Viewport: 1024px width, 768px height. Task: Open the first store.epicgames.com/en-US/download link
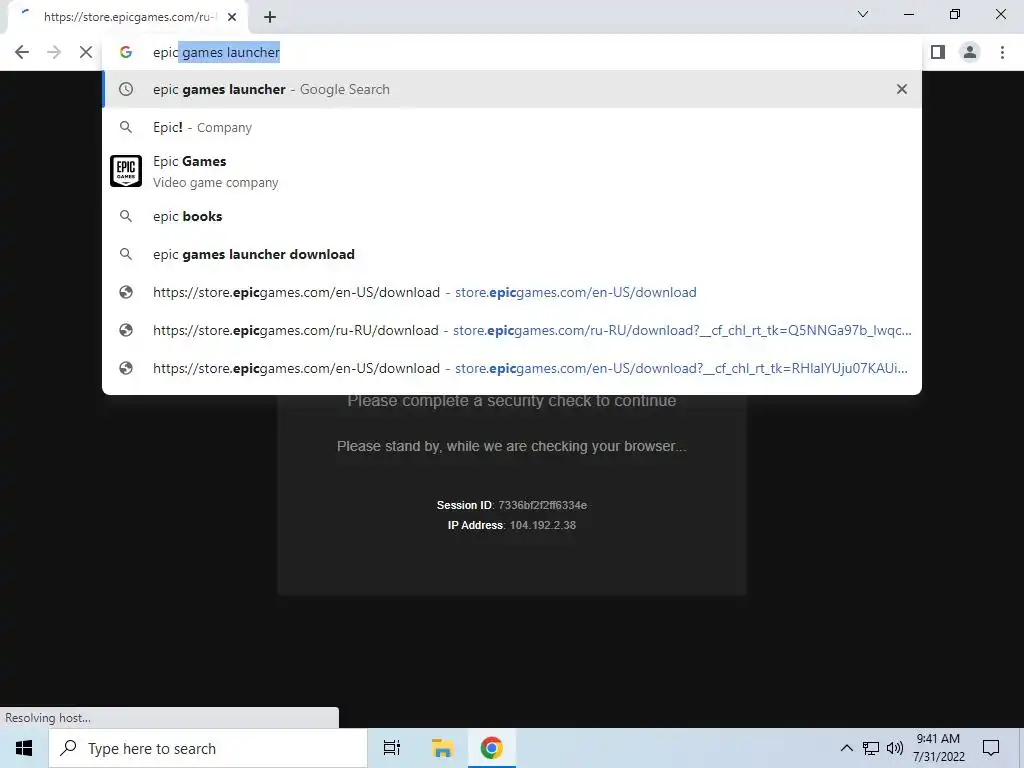pos(512,292)
